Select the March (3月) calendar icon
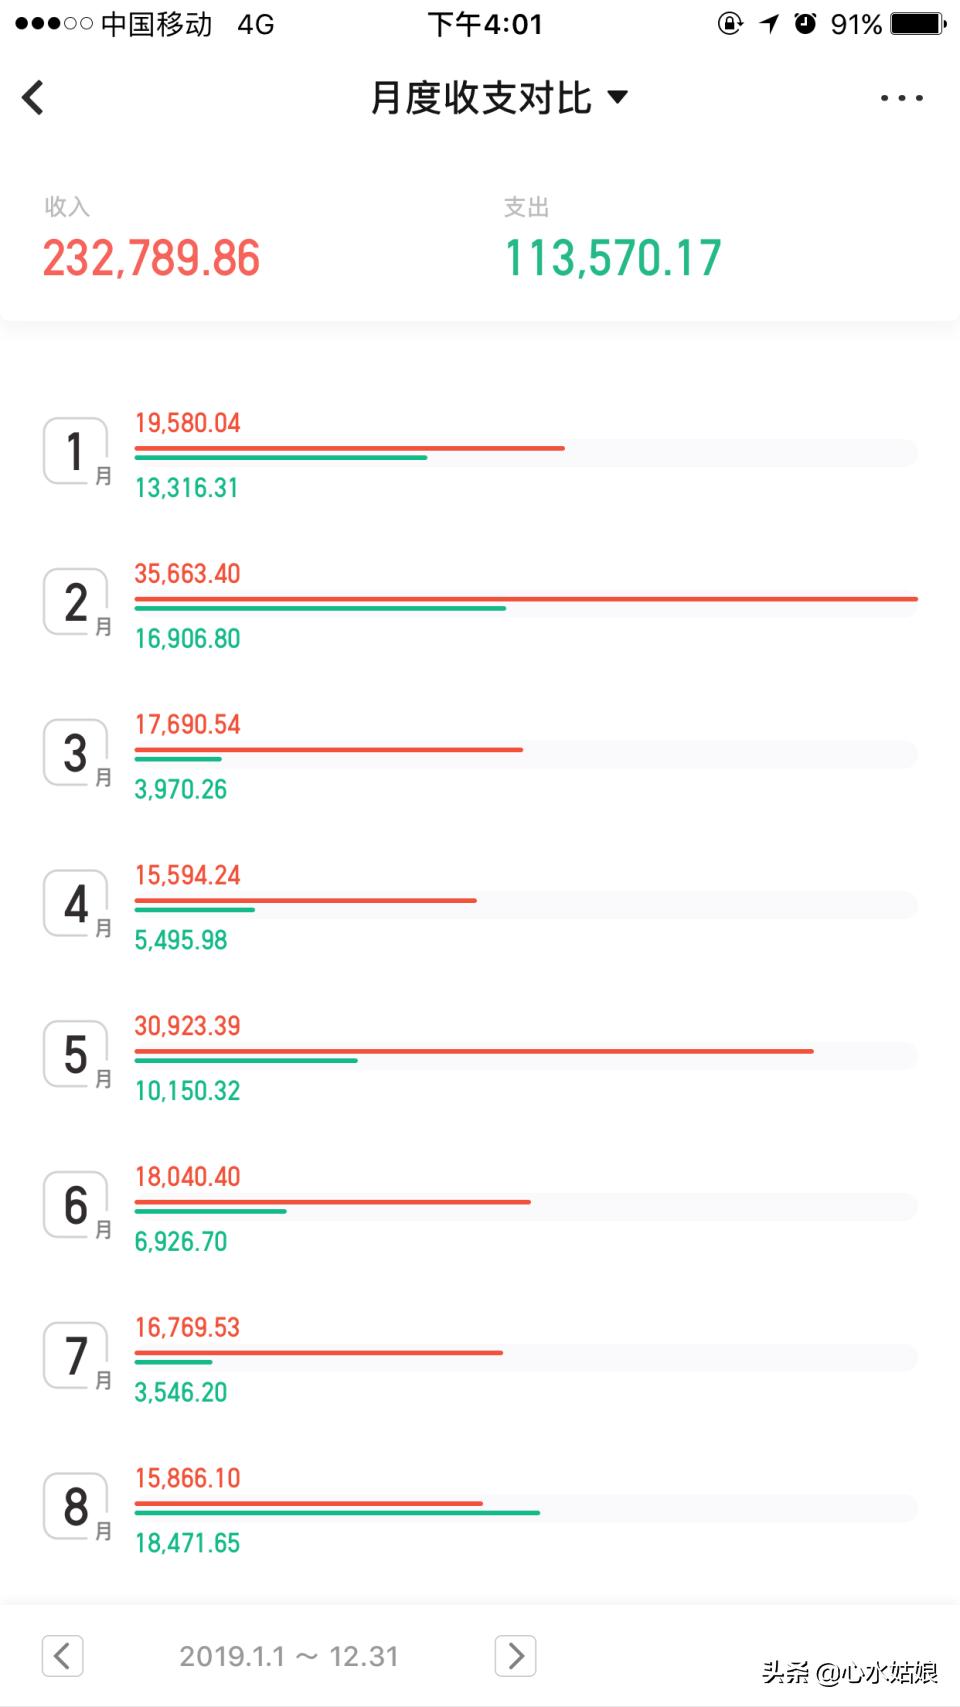960x1707 pixels. click(x=75, y=754)
